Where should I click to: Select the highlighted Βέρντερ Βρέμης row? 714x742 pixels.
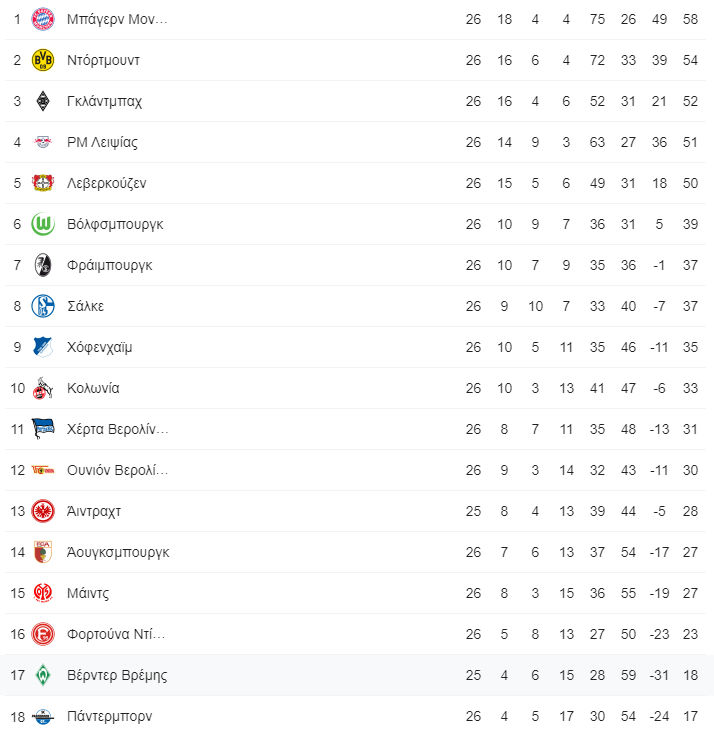(x=357, y=675)
